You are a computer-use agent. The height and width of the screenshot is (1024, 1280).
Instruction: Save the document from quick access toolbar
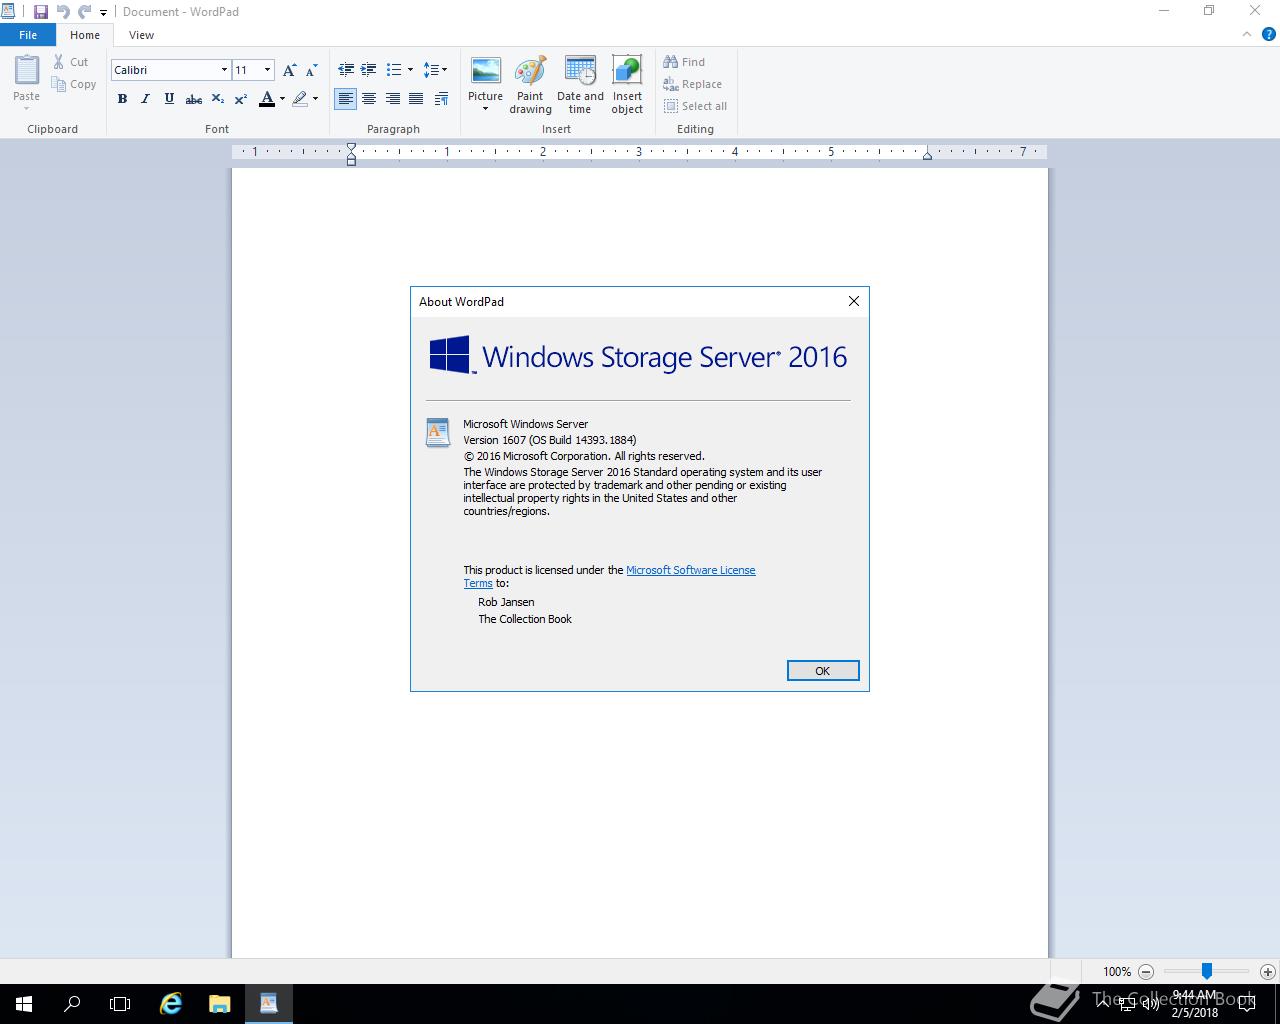click(41, 12)
